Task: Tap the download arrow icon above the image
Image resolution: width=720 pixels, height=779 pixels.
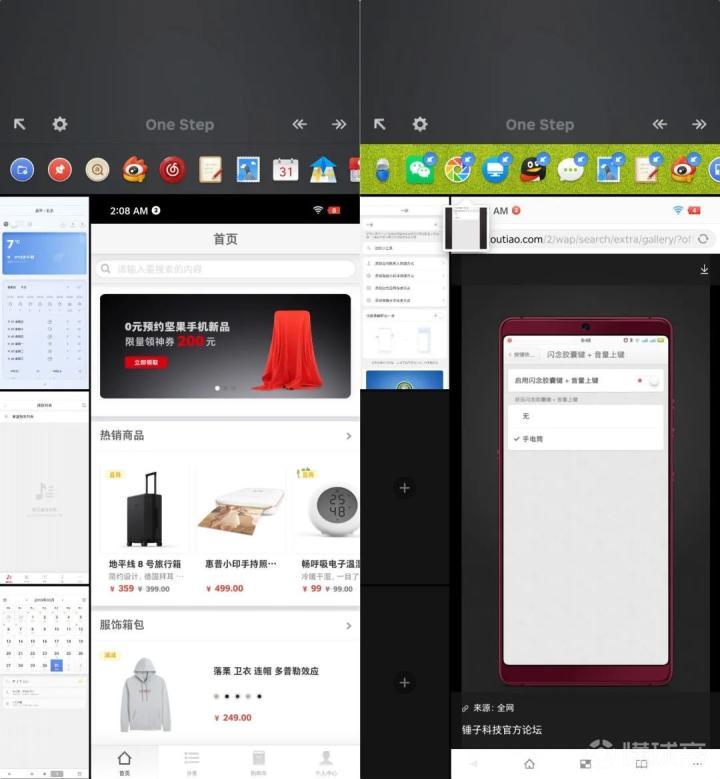Action: coord(704,269)
